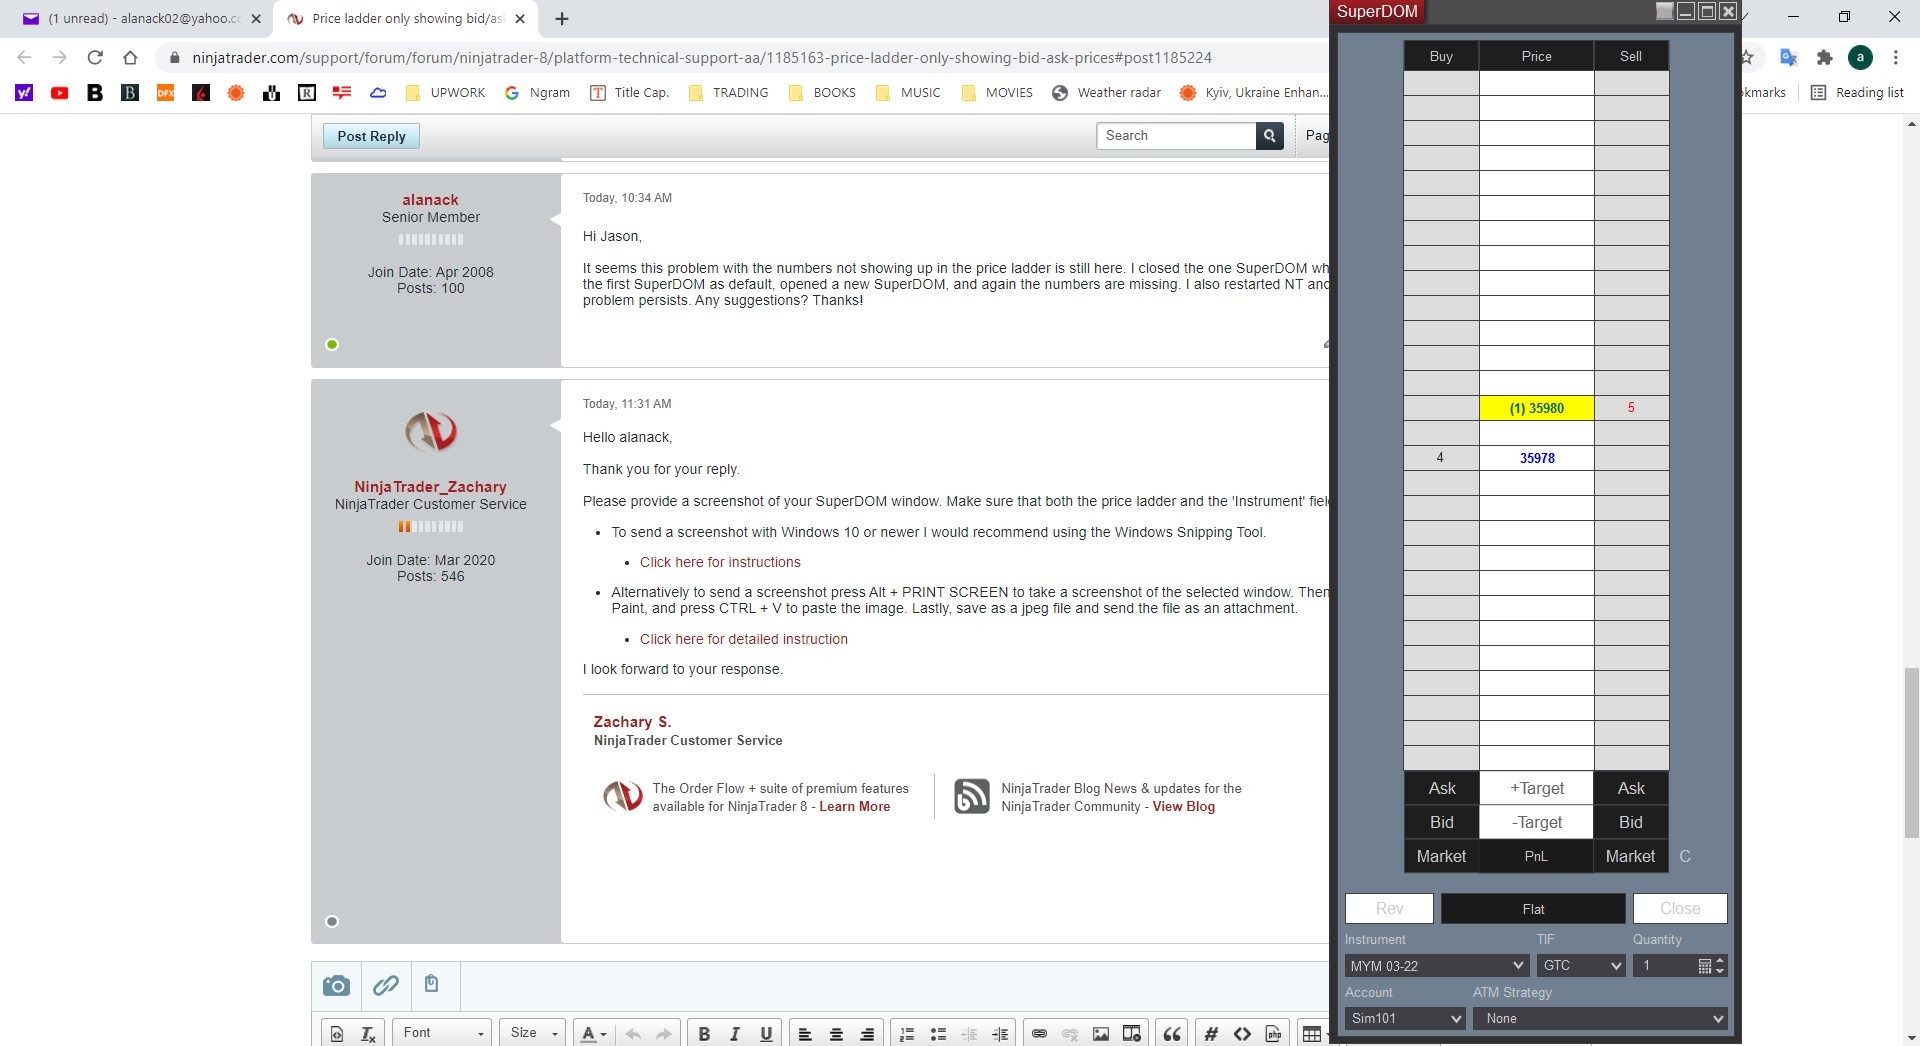Click the browser address bar URL
This screenshot has height=1046, width=1920.
click(x=702, y=58)
